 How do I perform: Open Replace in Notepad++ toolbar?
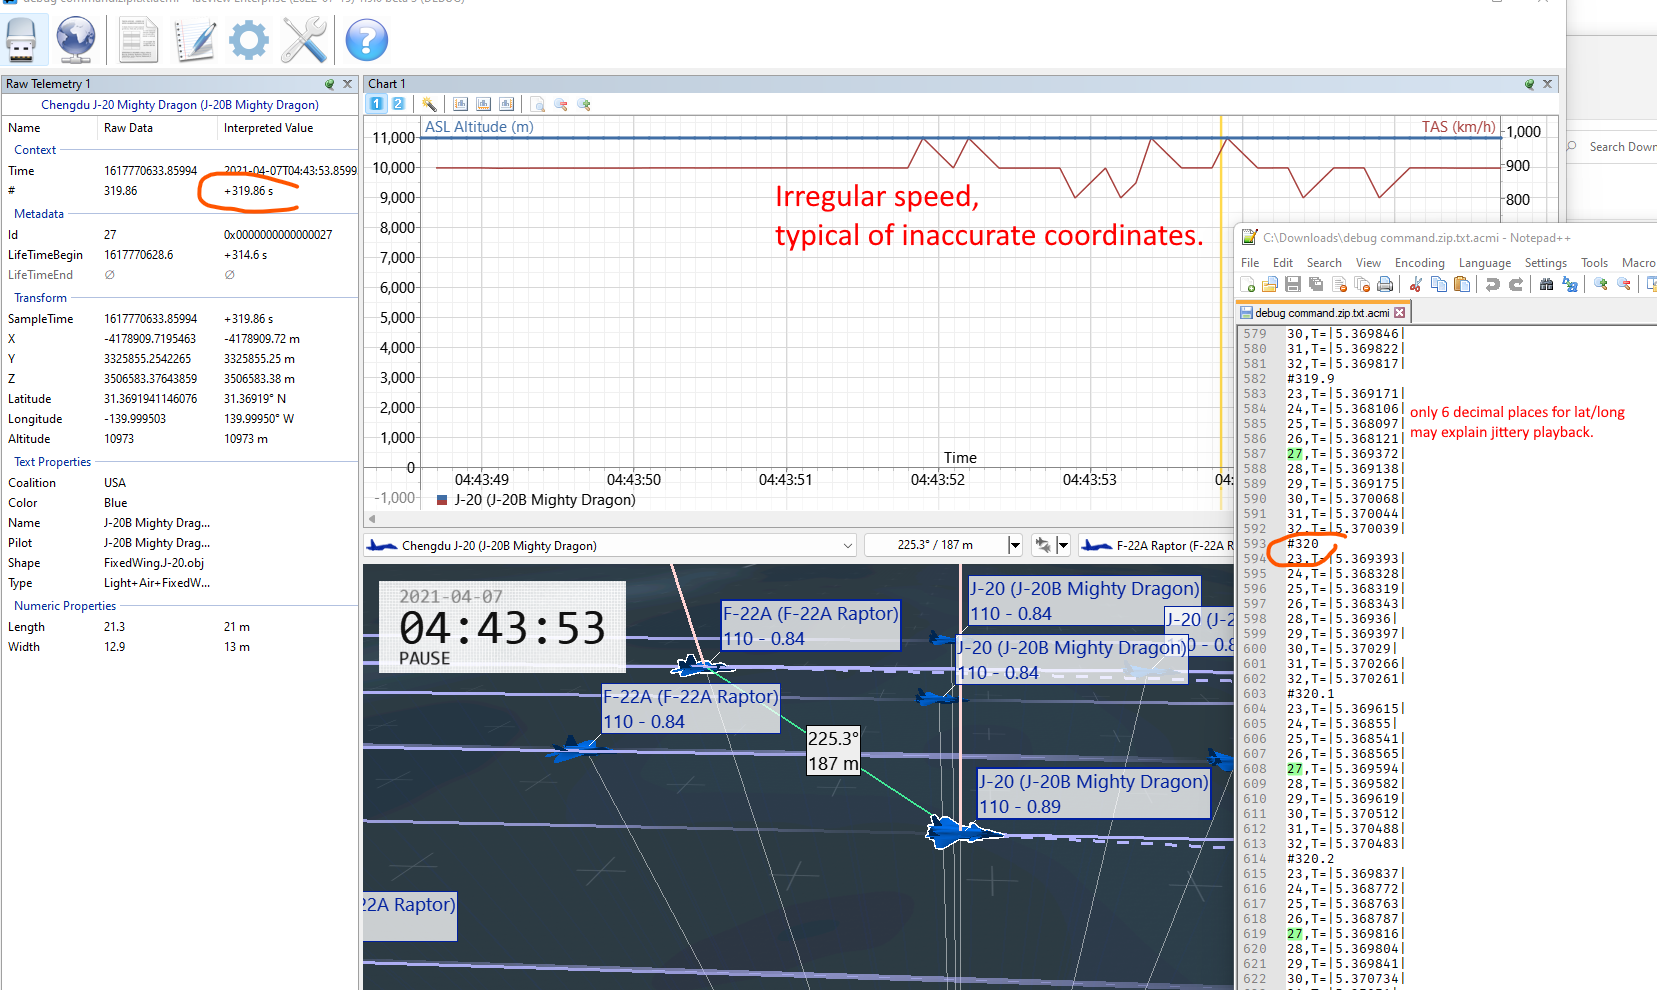(x=1570, y=285)
